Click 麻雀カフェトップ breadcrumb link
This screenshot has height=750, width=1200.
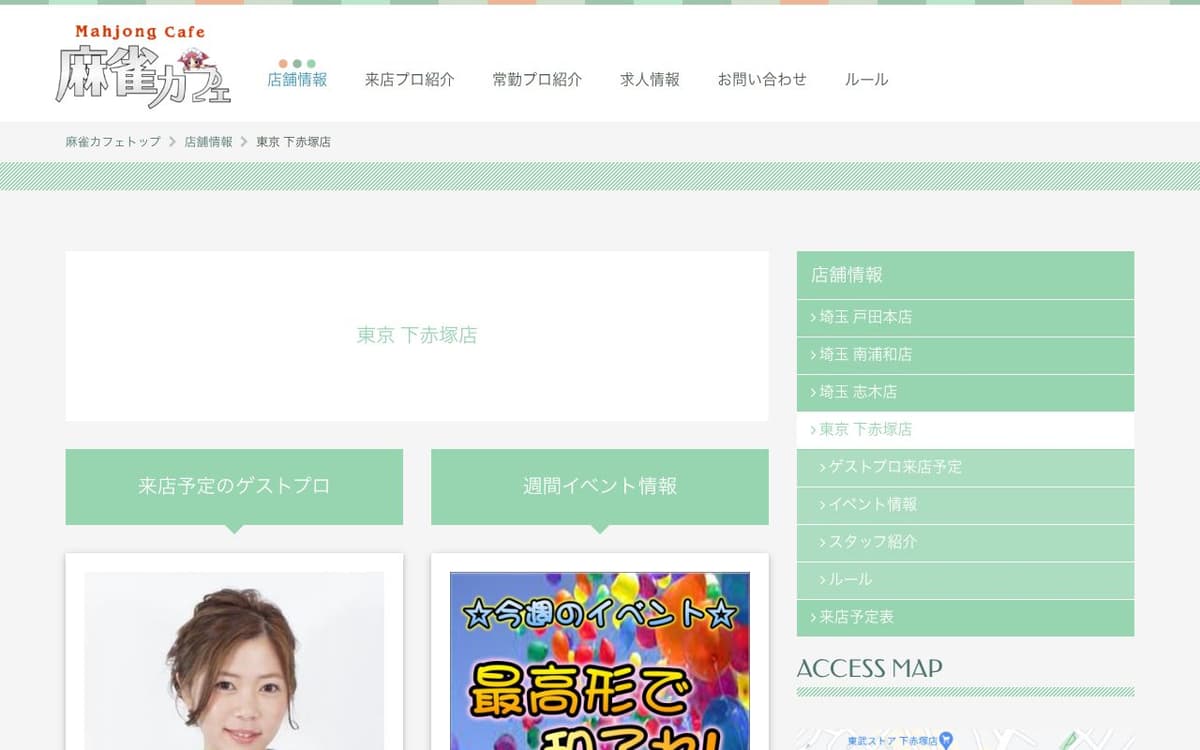[x=113, y=142]
